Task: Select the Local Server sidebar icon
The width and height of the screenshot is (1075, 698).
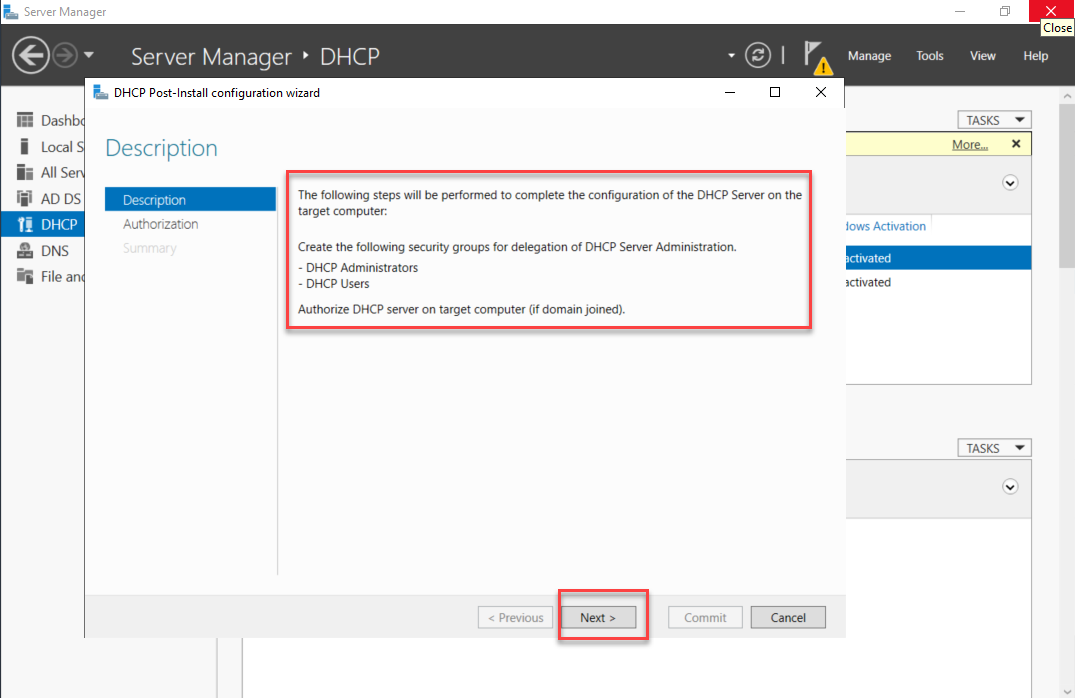Action: 25,146
